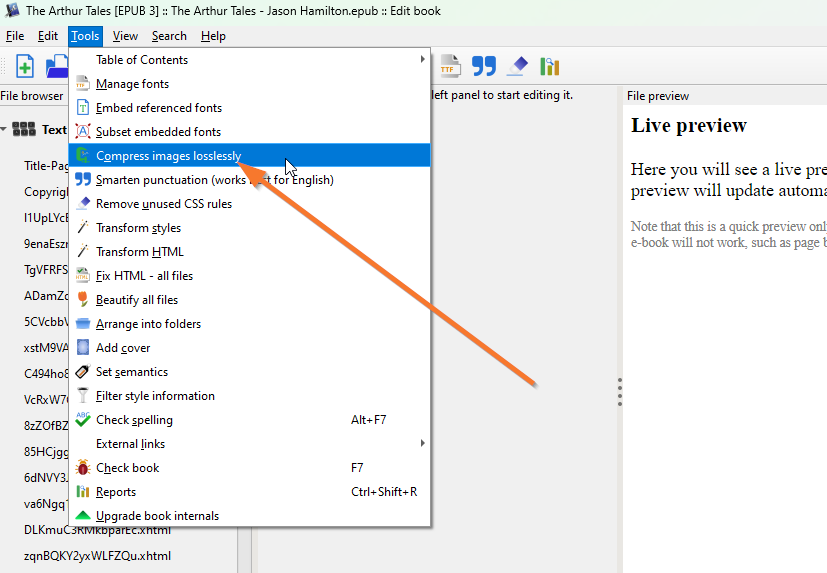
Task: Select the file starting with xstM9VA
Action: [46, 348]
